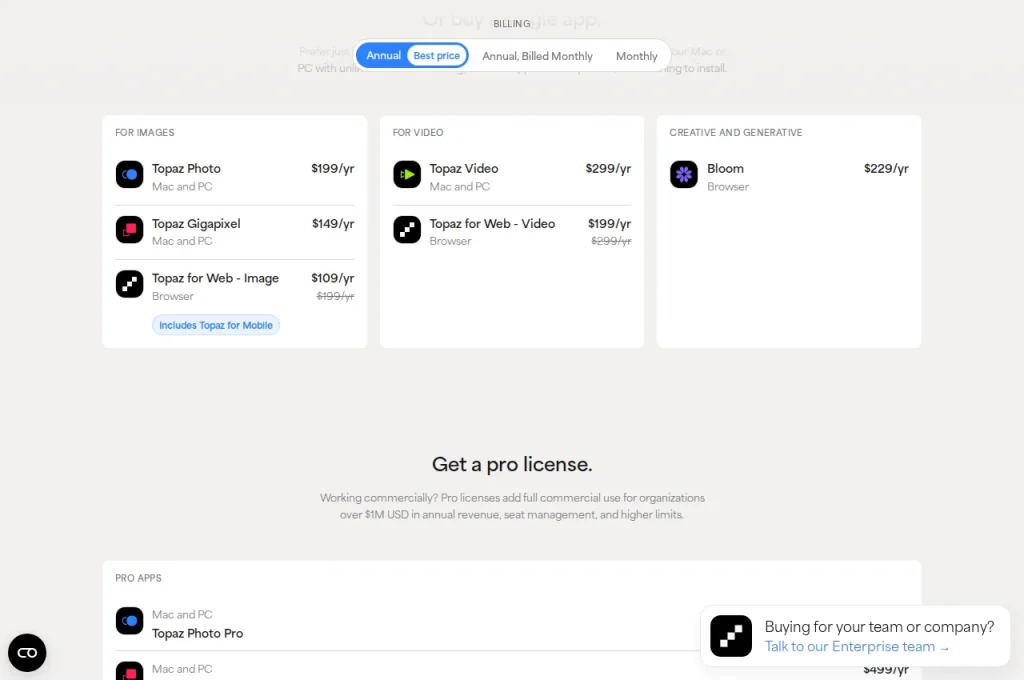Click the Buying for your team text

coord(879,627)
